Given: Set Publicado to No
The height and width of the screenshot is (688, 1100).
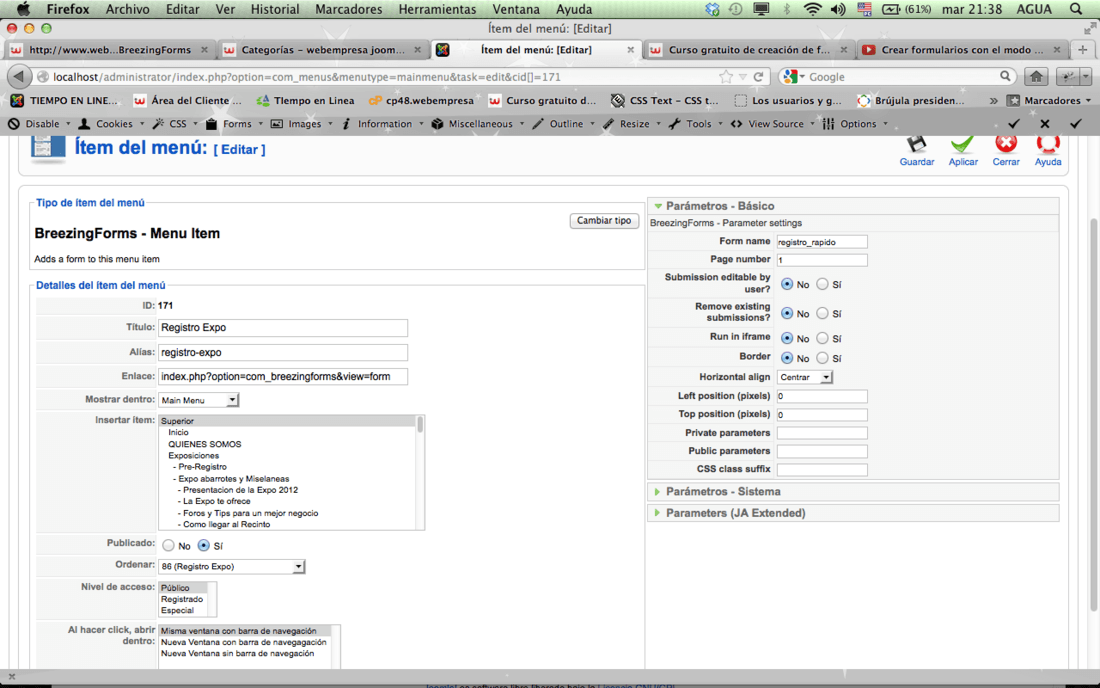Looking at the screenshot, I should click(x=168, y=546).
